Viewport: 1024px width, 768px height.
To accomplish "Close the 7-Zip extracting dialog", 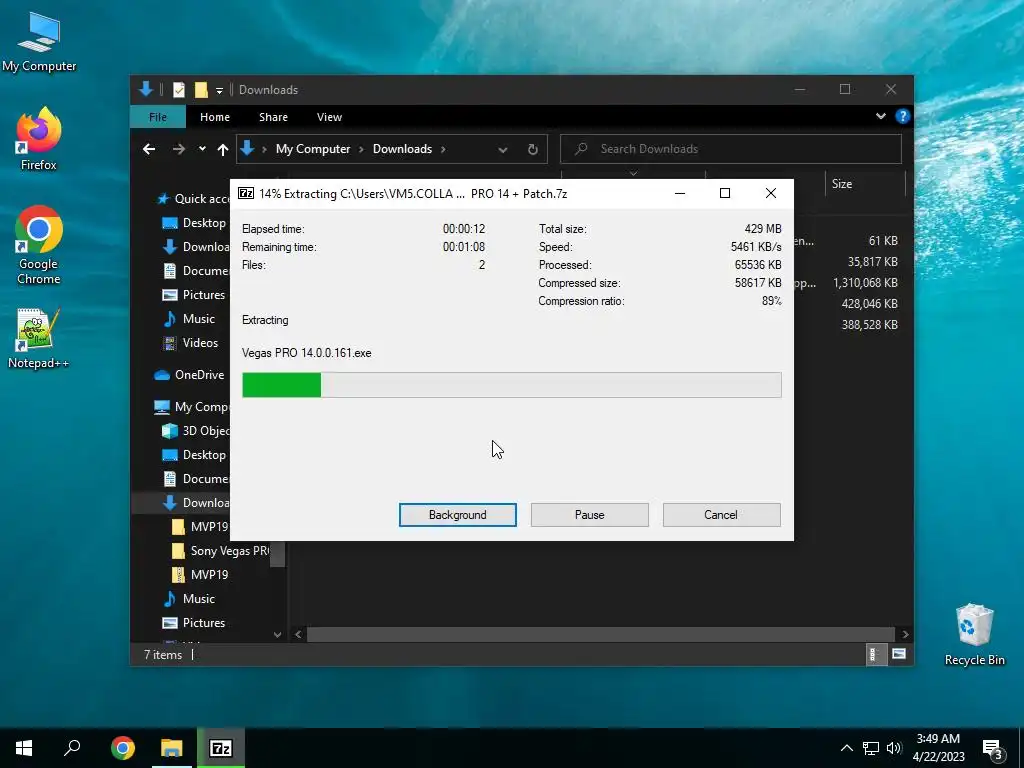I will tap(771, 193).
